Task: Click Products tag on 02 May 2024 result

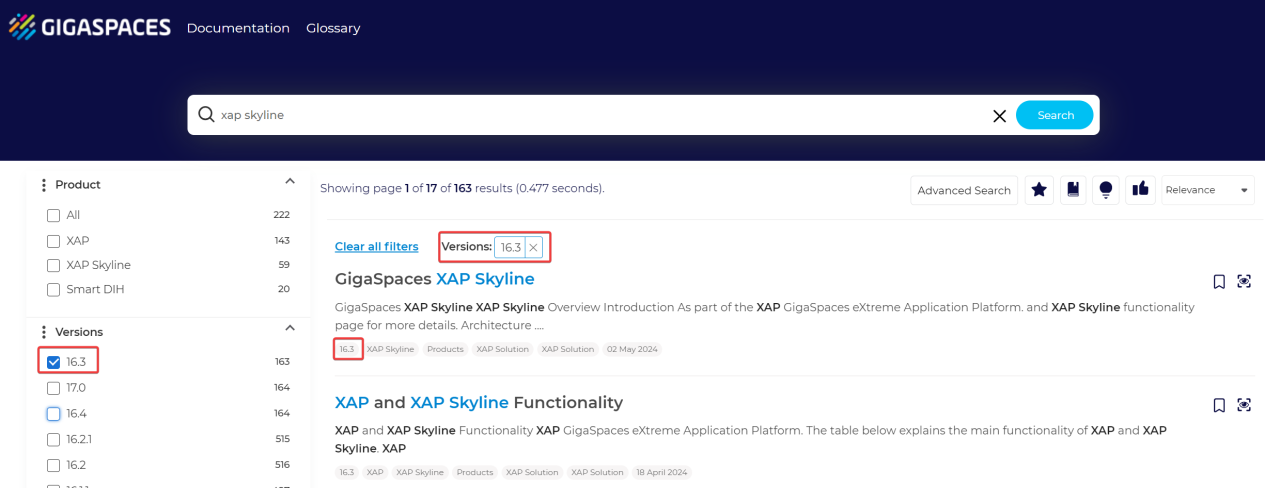Action: point(445,349)
